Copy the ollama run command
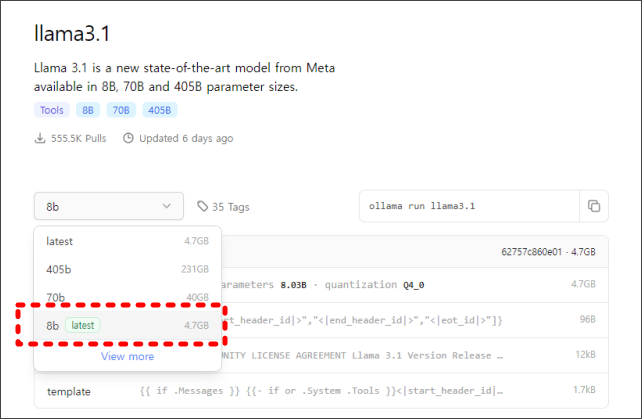The height and width of the screenshot is (419, 642). pos(594,206)
